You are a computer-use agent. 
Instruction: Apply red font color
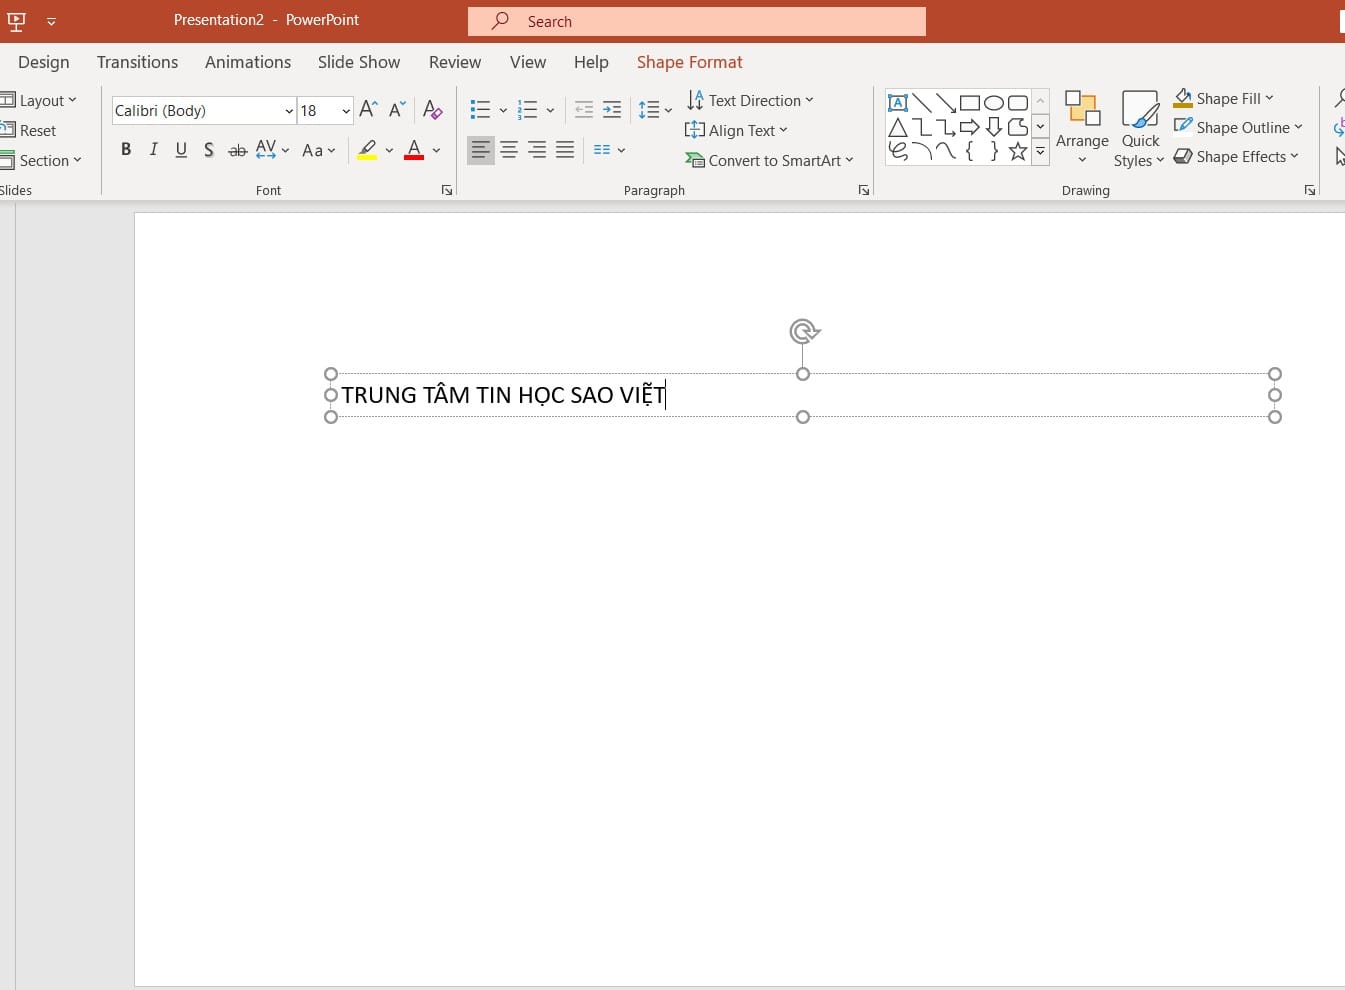(414, 150)
